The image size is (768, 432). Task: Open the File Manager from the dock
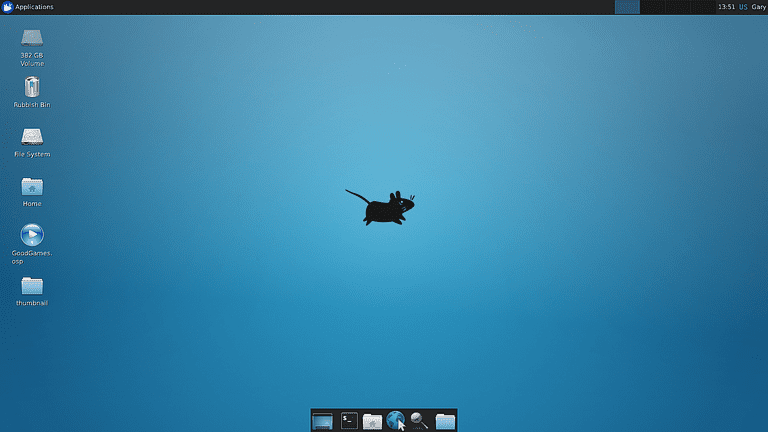tap(372, 421)
